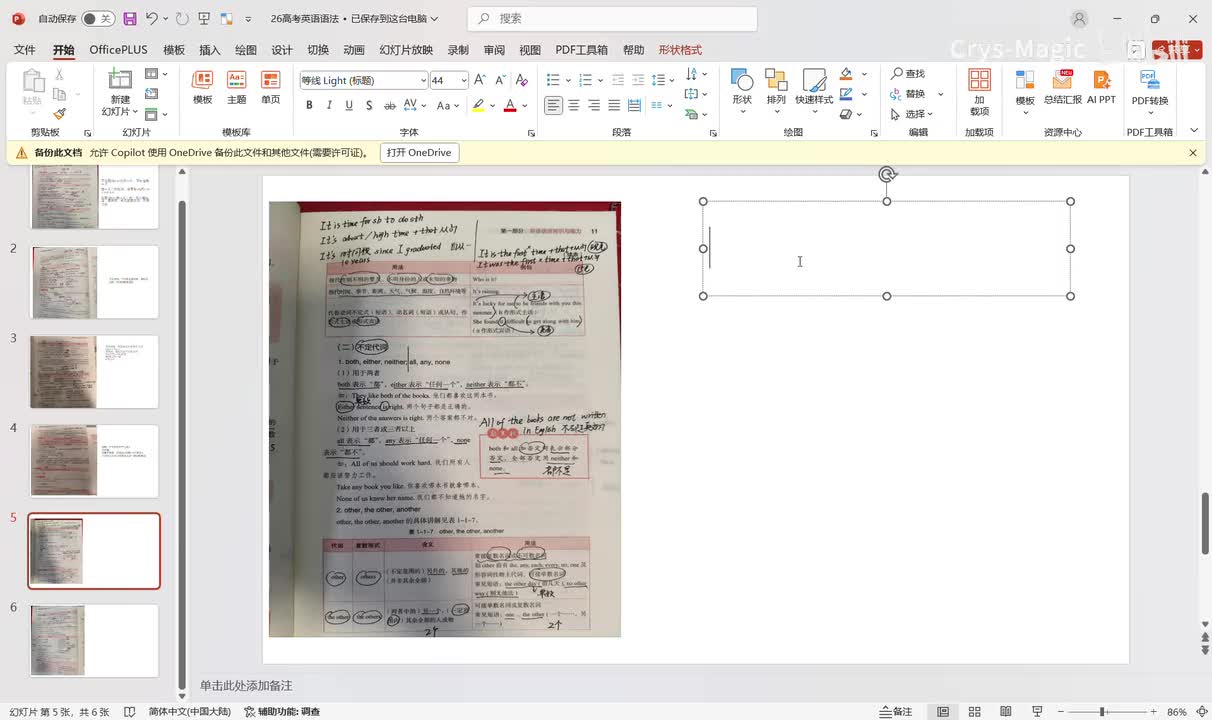The image size is (1212, 720).
Task: Open the user account profile icon
Action: (x=1079, y=19)
